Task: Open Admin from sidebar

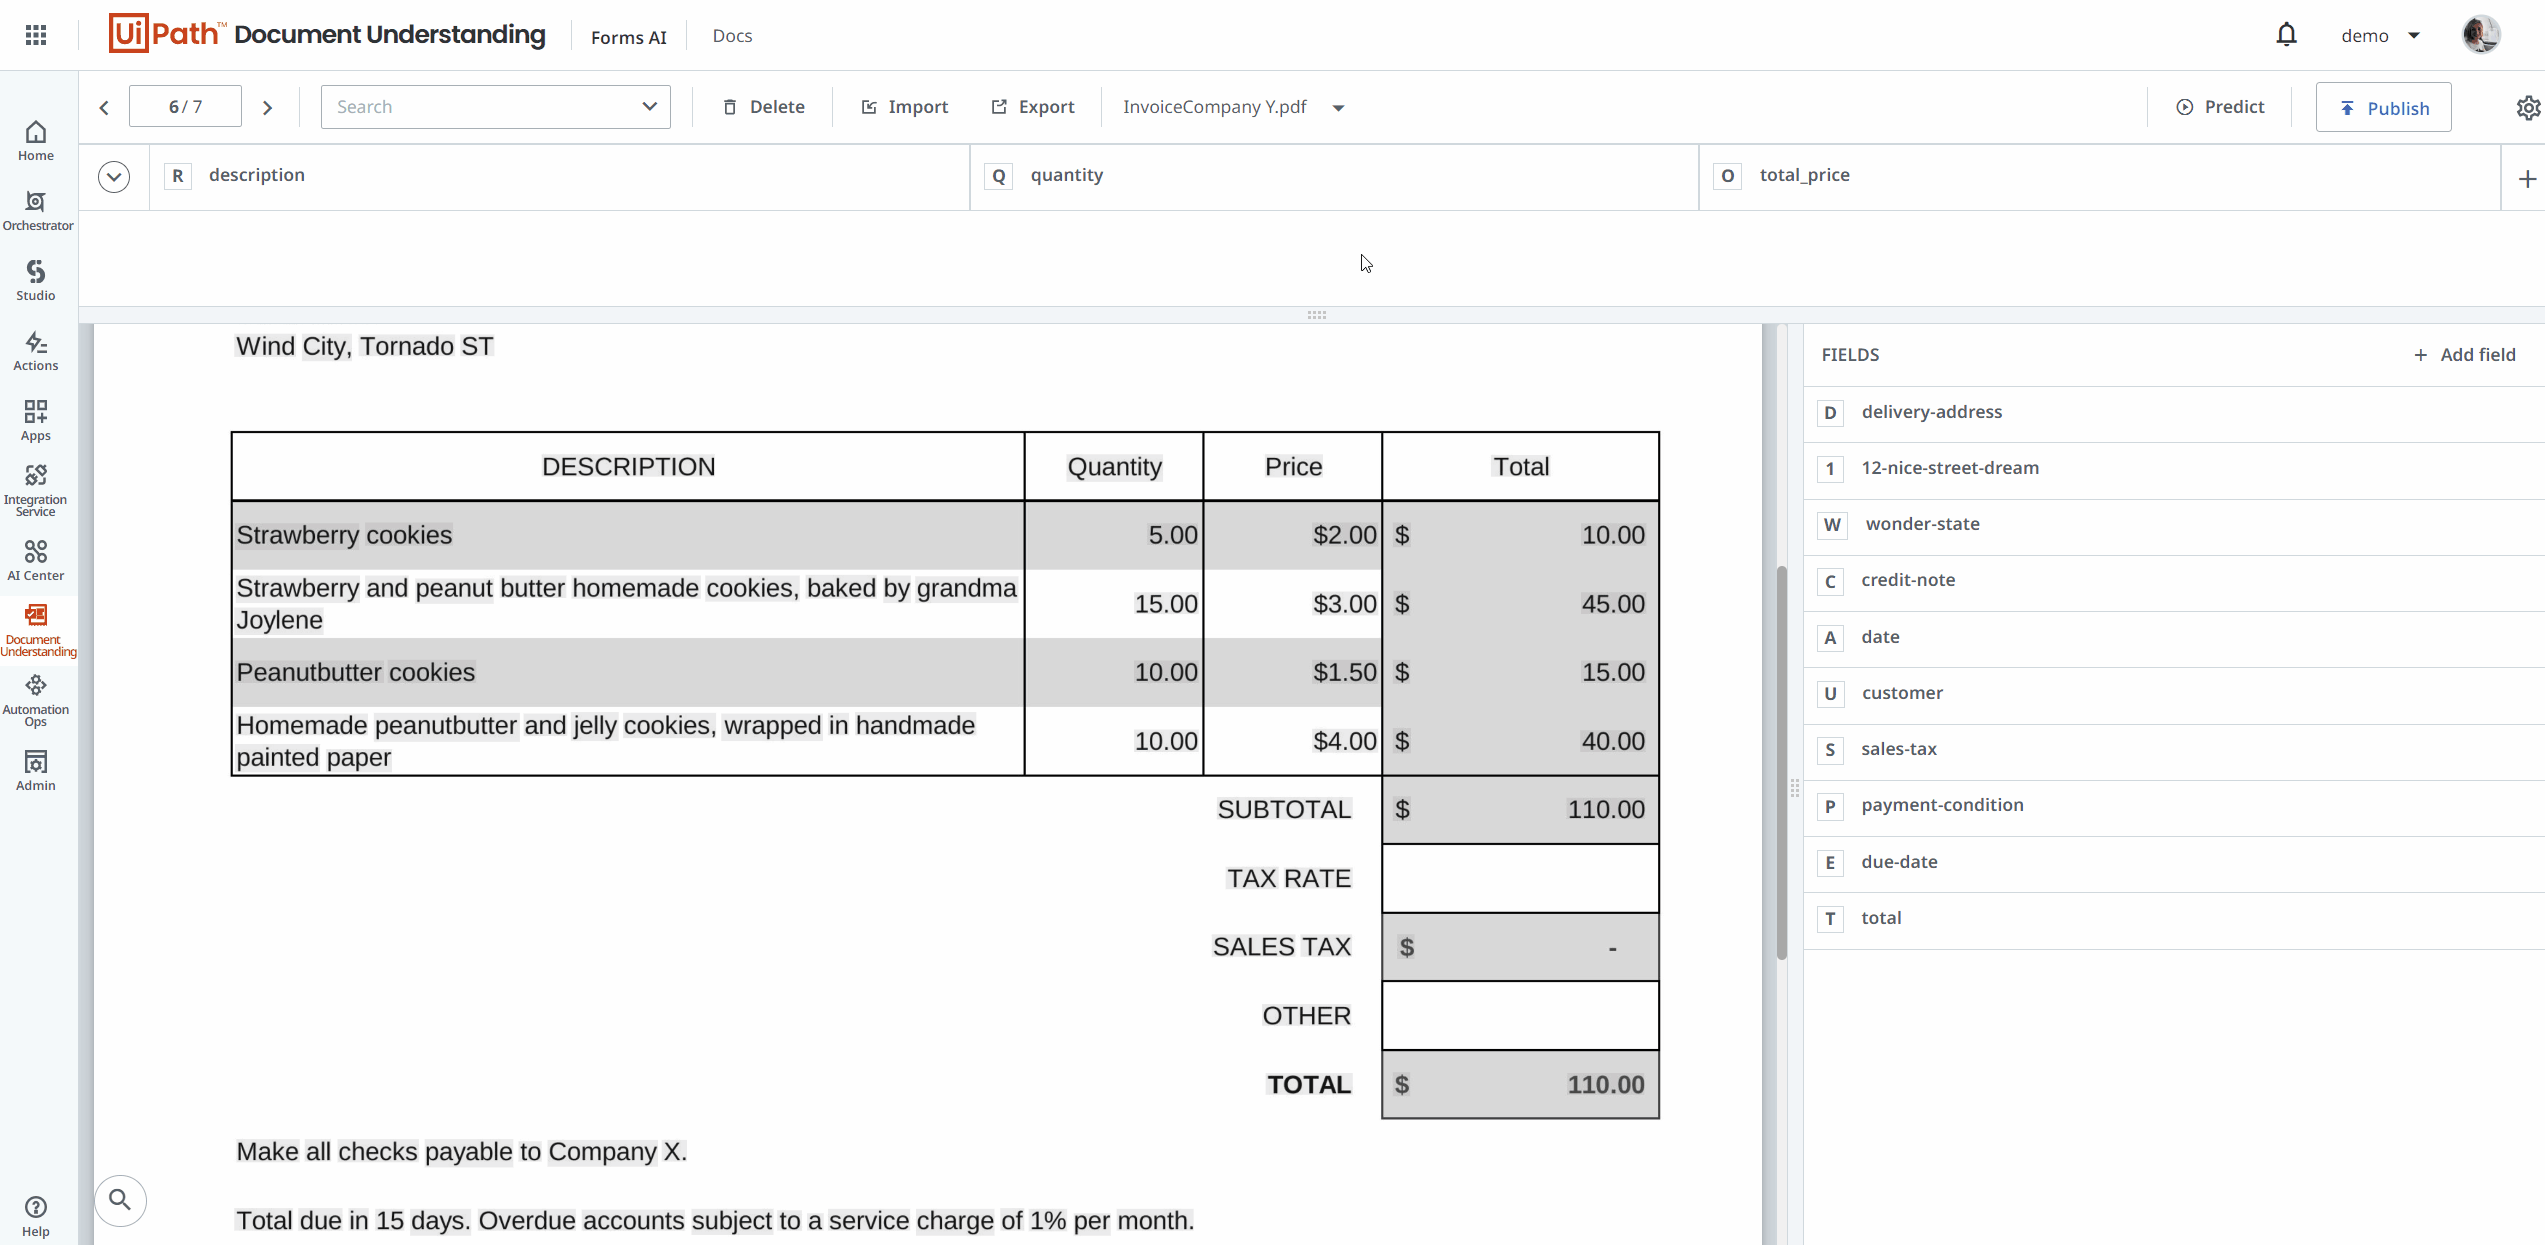Action: tap(36, 771)
